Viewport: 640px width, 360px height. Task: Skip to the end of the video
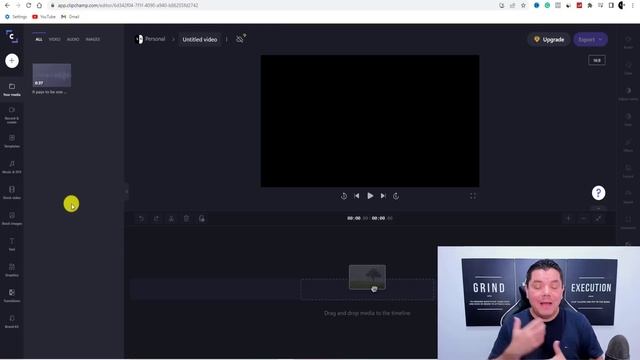383,196
